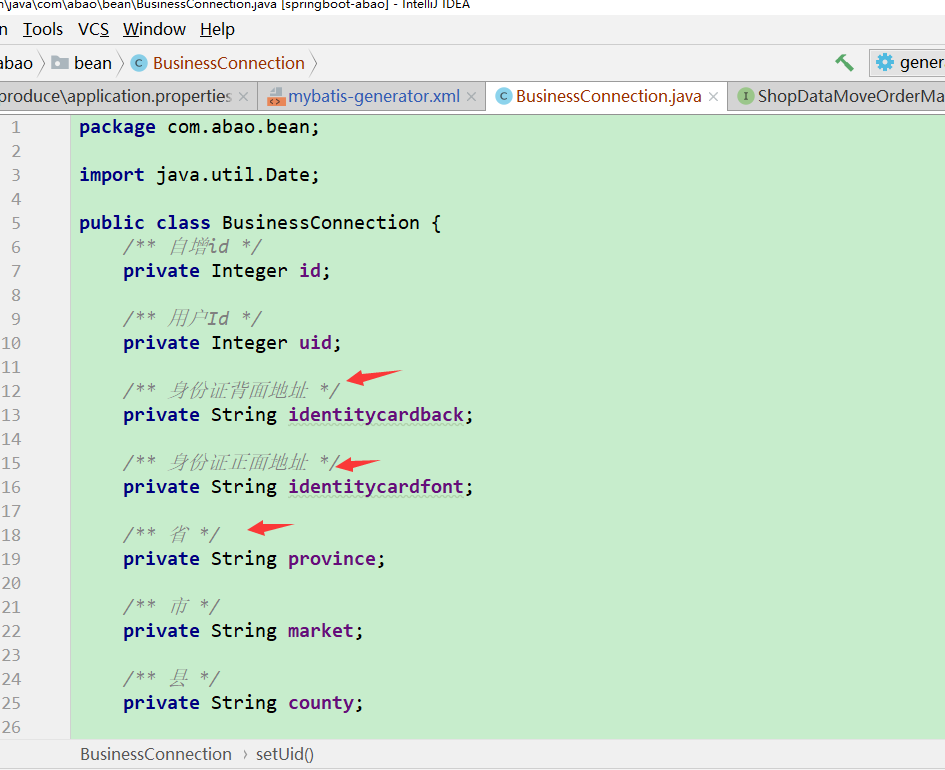Screen dimensions: 945x770
Task: Open the Tools menu
Action: coord(42,29)
